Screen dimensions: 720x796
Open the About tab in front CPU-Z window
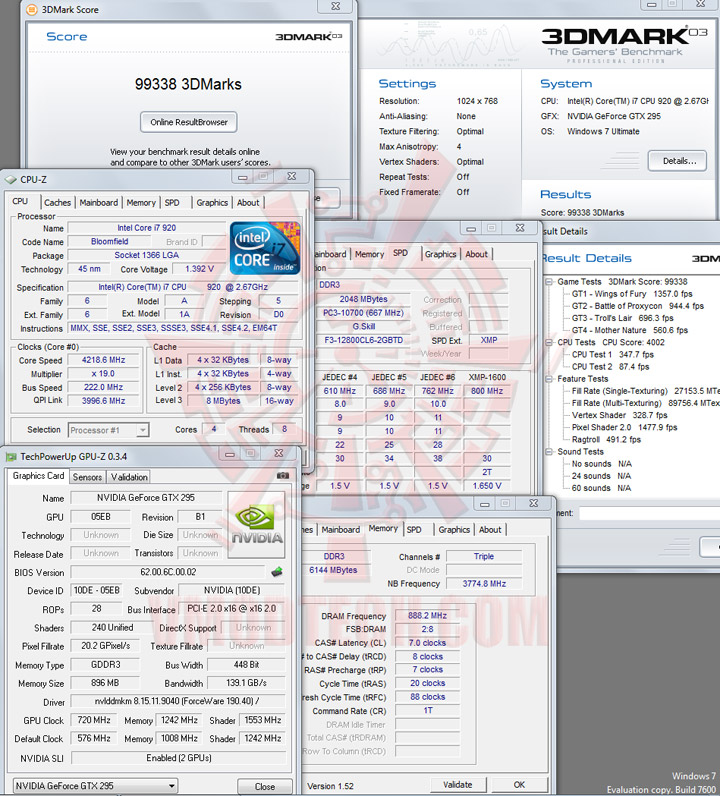pos(248,203)
